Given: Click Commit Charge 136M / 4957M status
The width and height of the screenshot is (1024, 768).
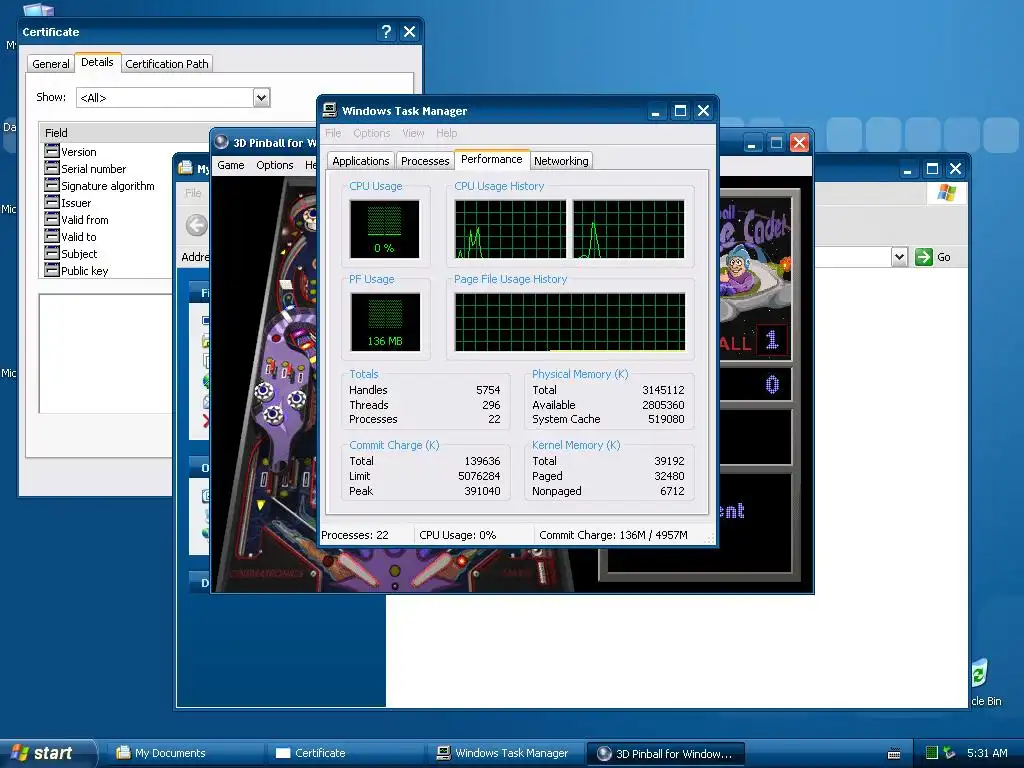Looking at the screenshot, I should 613,535.
